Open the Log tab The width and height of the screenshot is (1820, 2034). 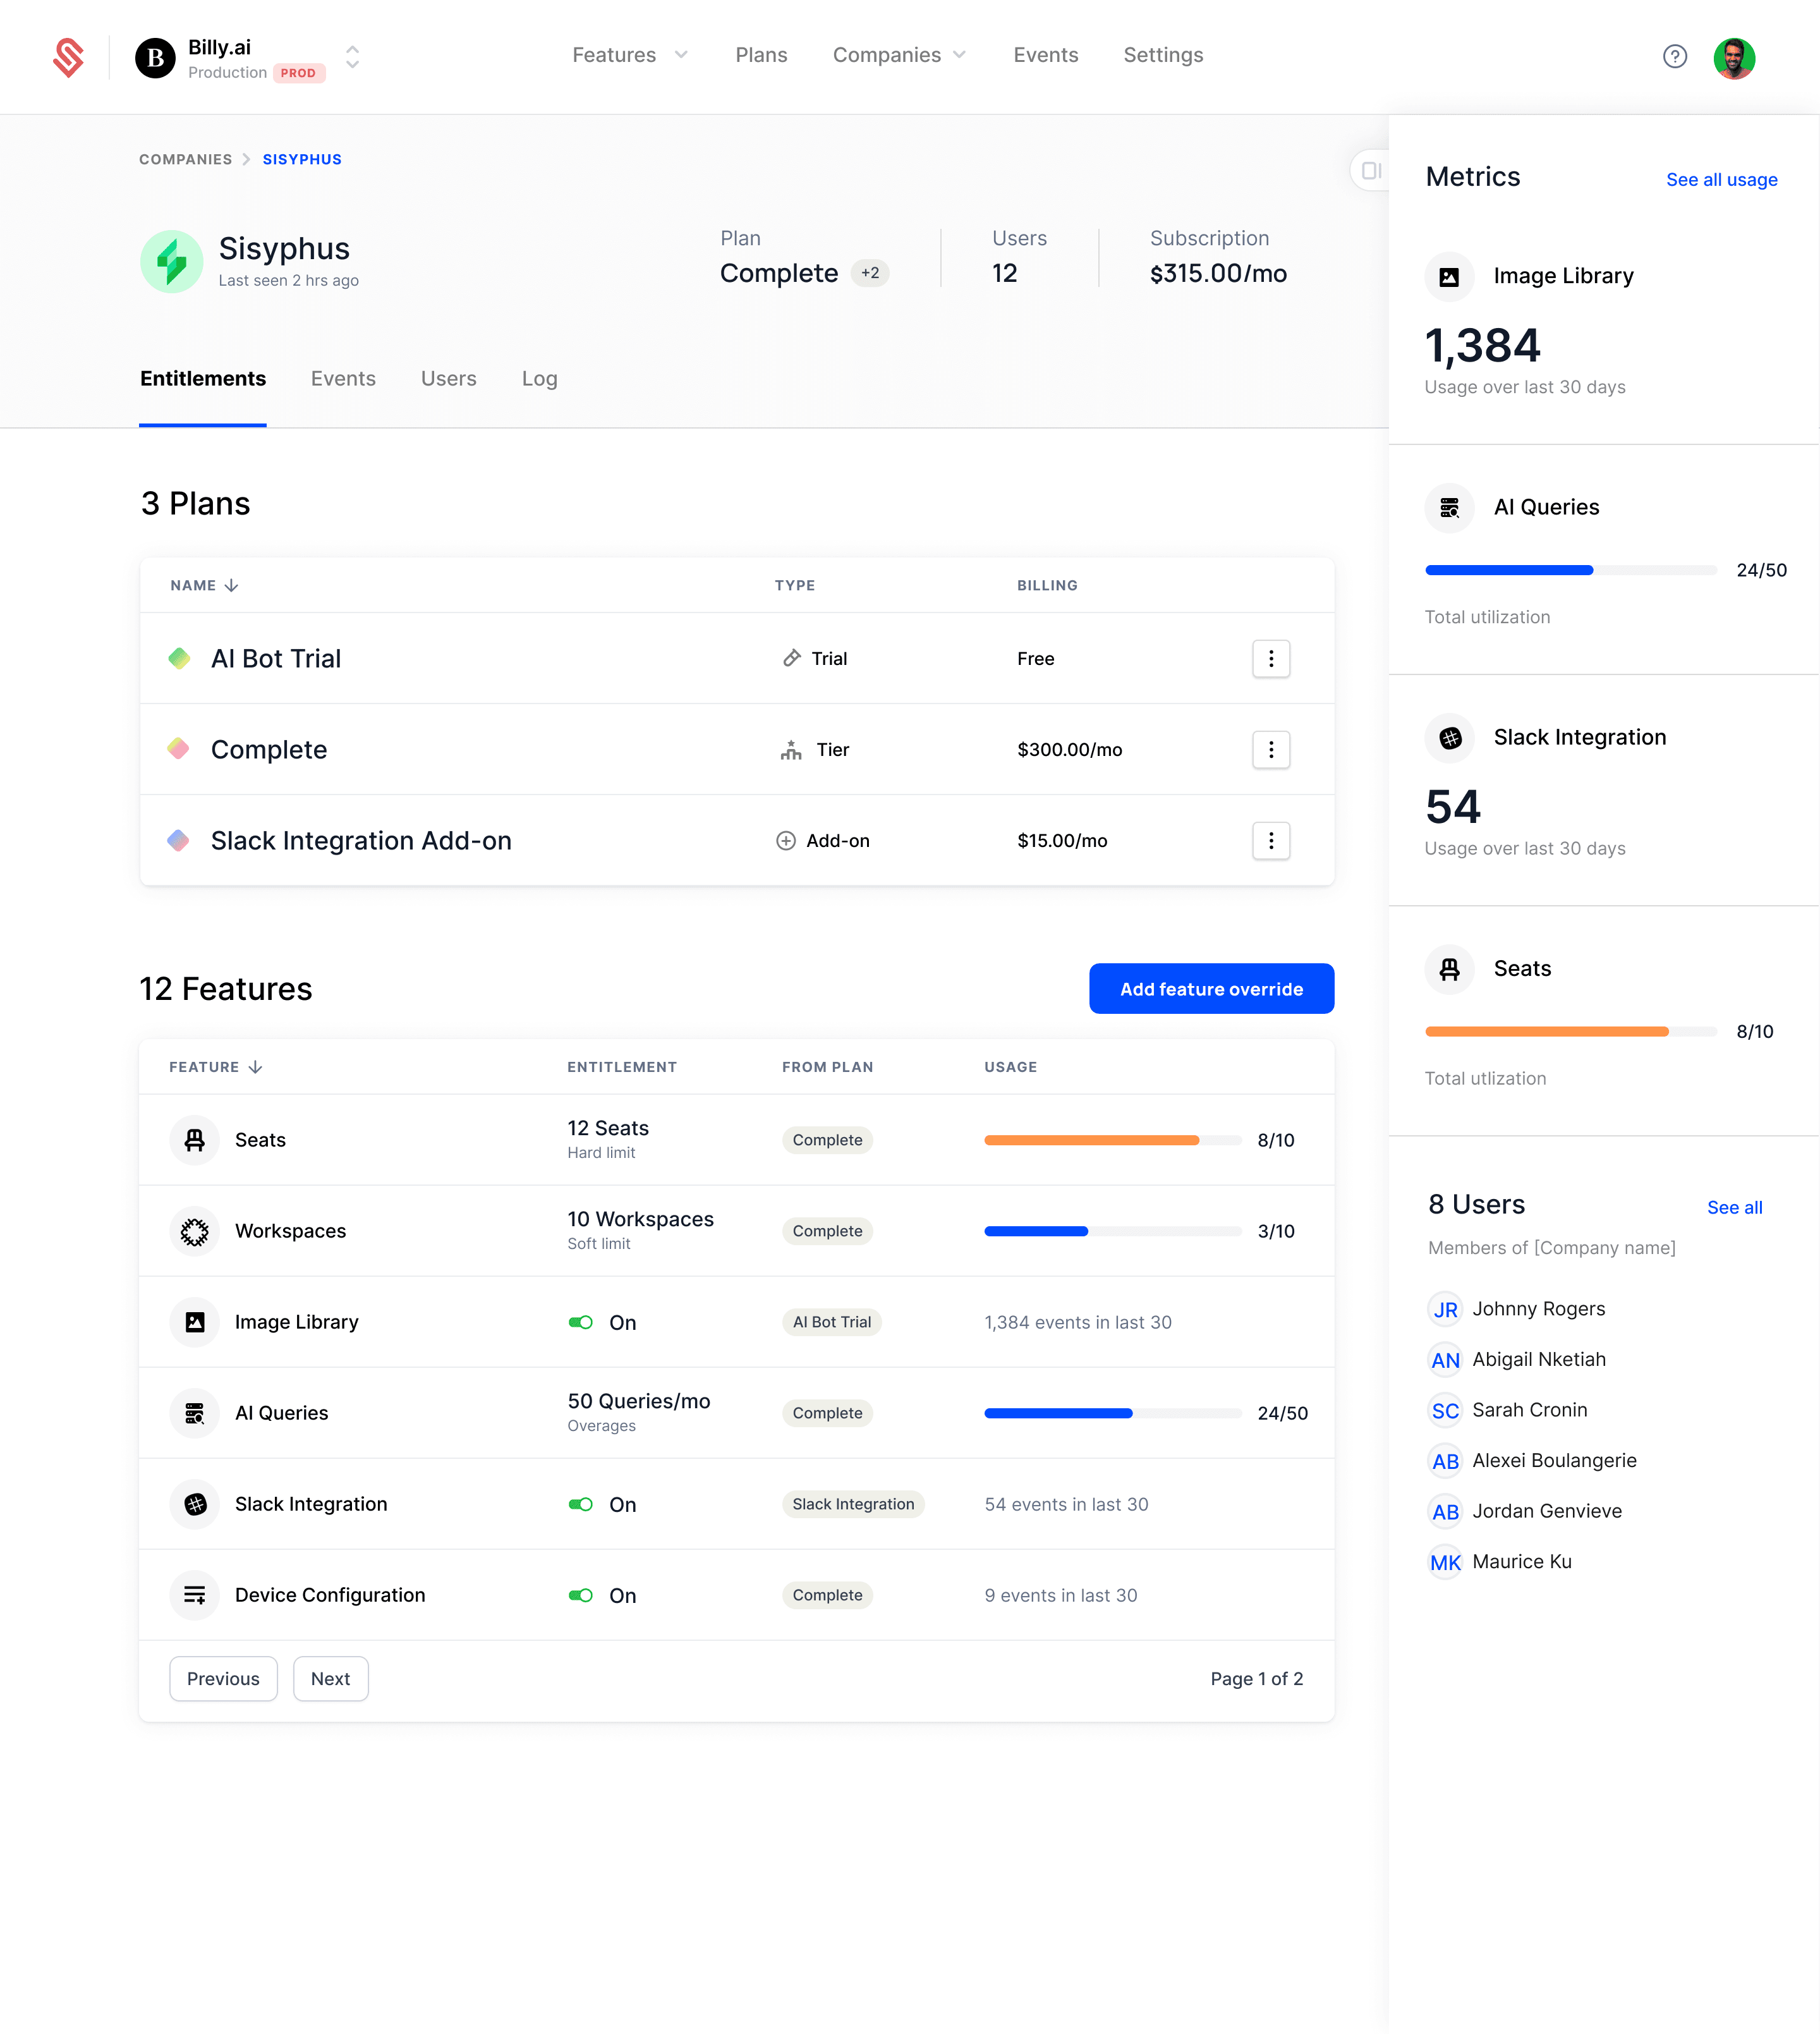point(539,379)
